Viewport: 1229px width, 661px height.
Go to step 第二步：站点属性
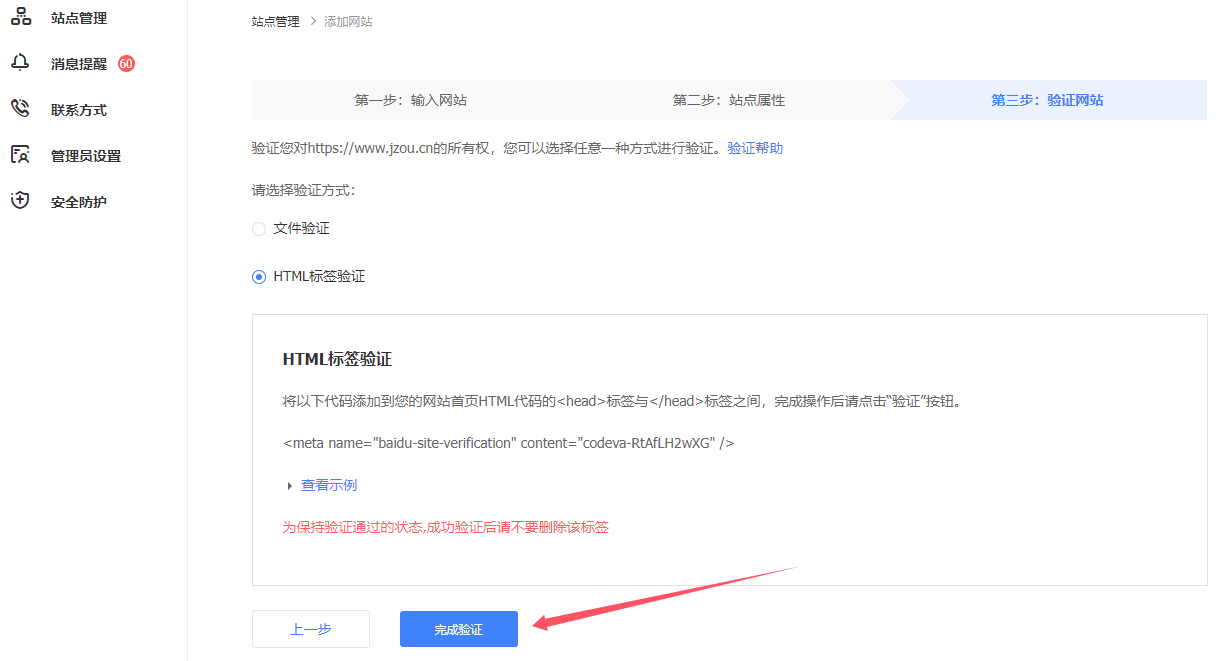pyautogui.click(x=729, y=100)
